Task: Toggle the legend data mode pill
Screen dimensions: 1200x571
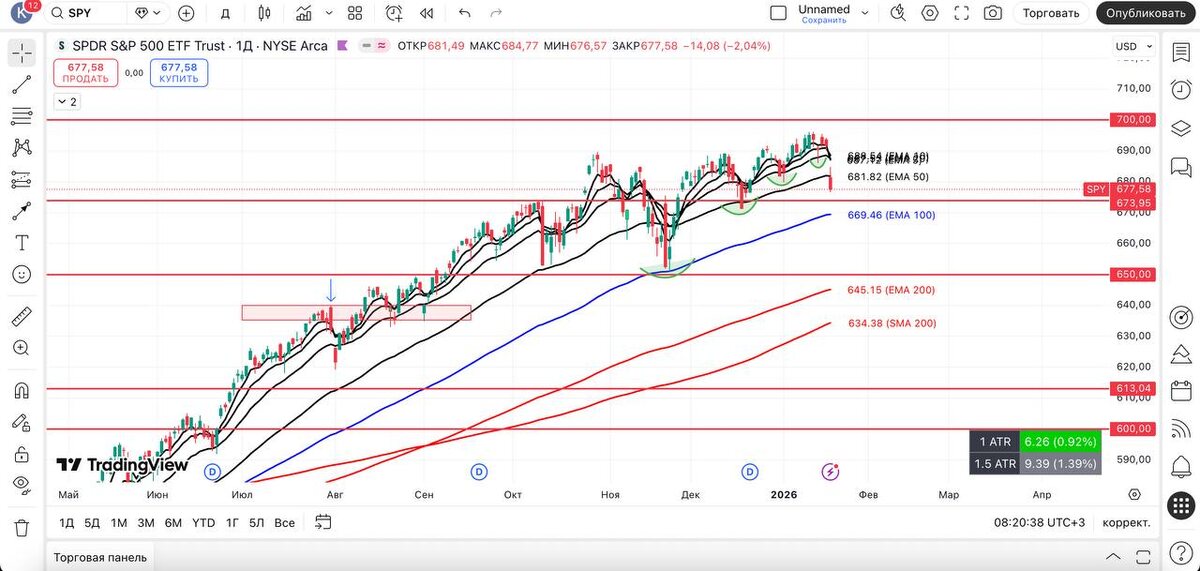Action: [373, 45]
